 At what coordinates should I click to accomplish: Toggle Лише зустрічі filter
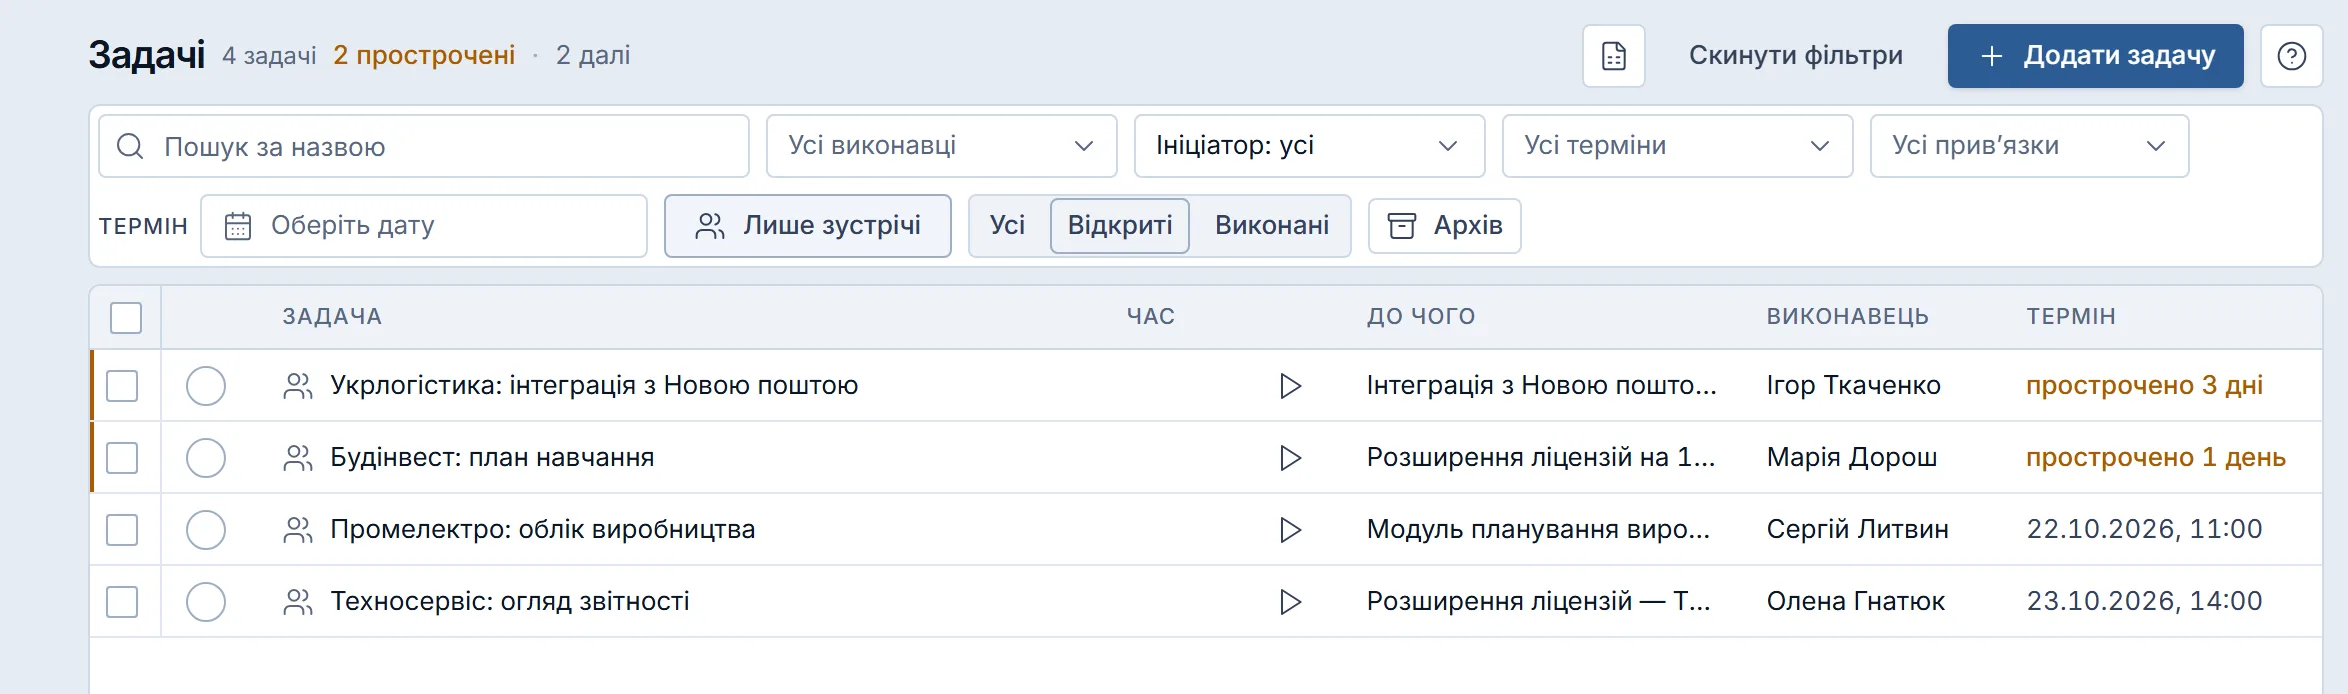click(808, 226)
